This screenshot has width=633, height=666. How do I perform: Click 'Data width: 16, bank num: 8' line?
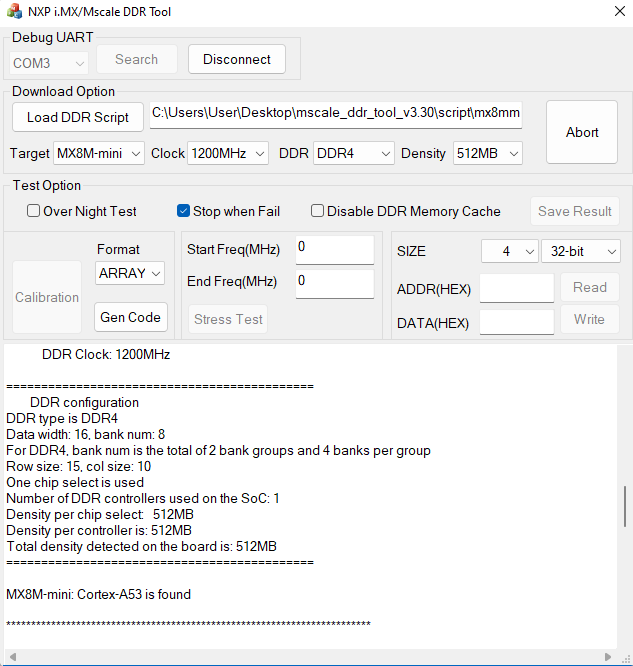(x=85, y=435)
